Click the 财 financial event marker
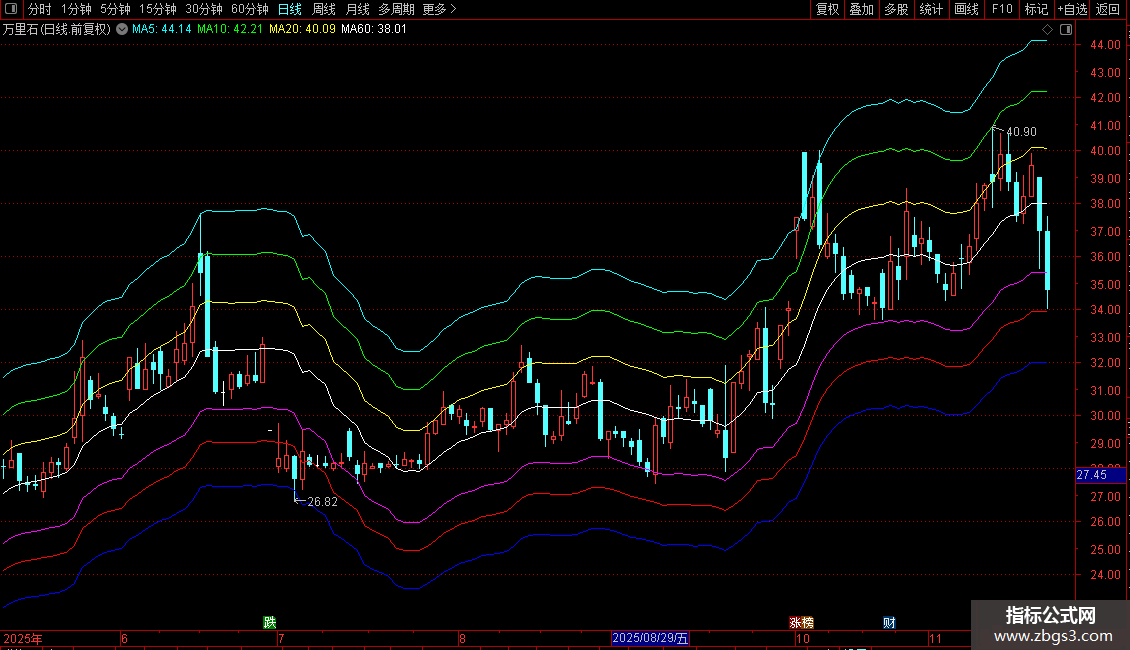 [889, 622]
